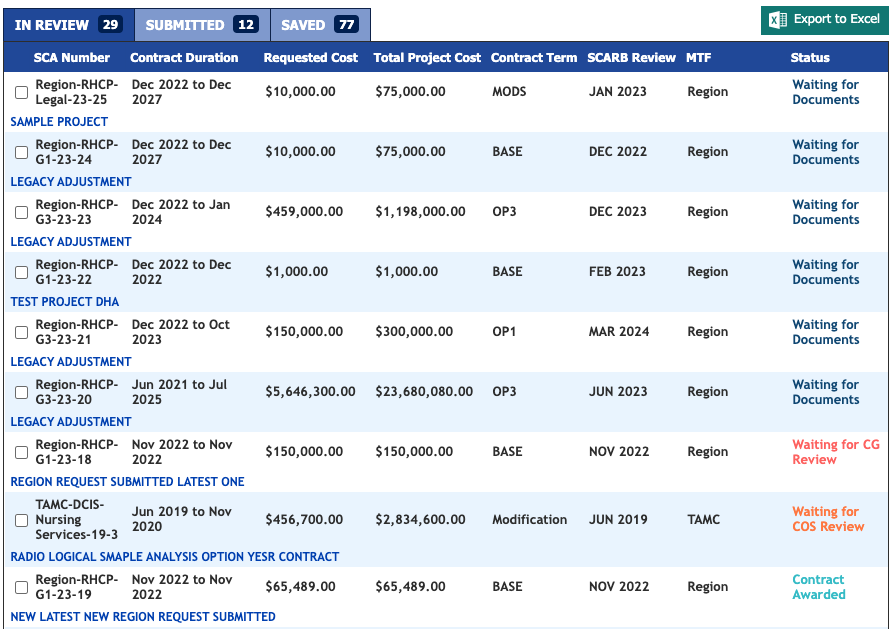Open the Saved tab
The width and height of the screenshot is (896, 629).
320,25
